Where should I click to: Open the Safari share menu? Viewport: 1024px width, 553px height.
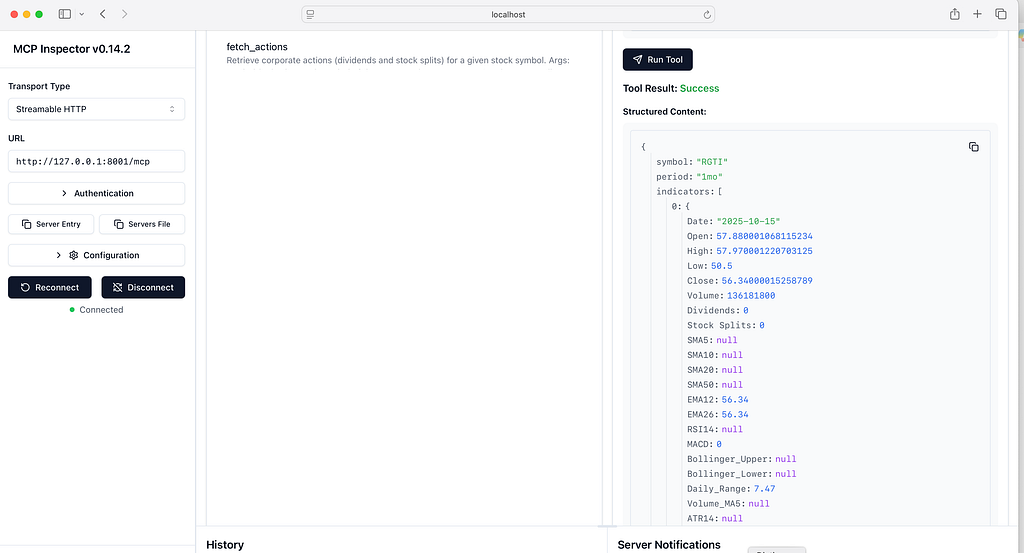point(954,14)
